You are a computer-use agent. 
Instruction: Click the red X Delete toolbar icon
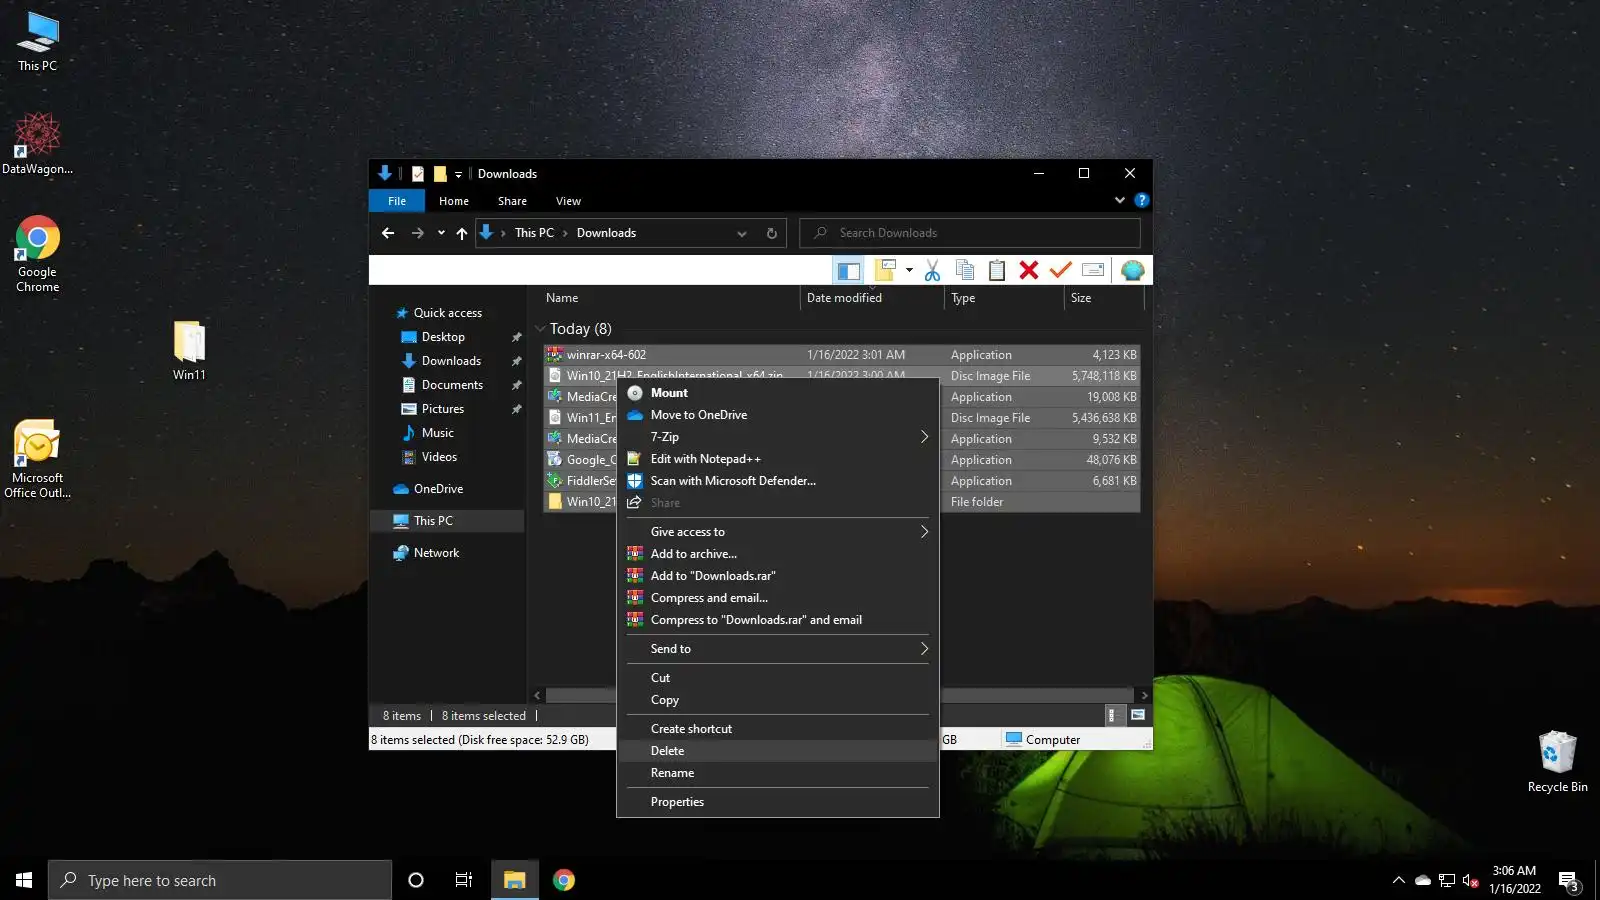(1029, 270)
